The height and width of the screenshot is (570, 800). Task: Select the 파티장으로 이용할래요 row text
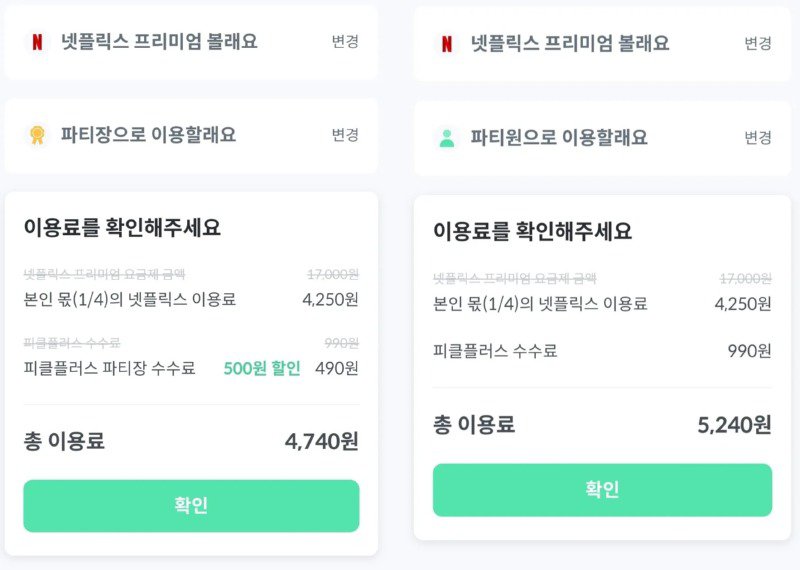(148, 135)
